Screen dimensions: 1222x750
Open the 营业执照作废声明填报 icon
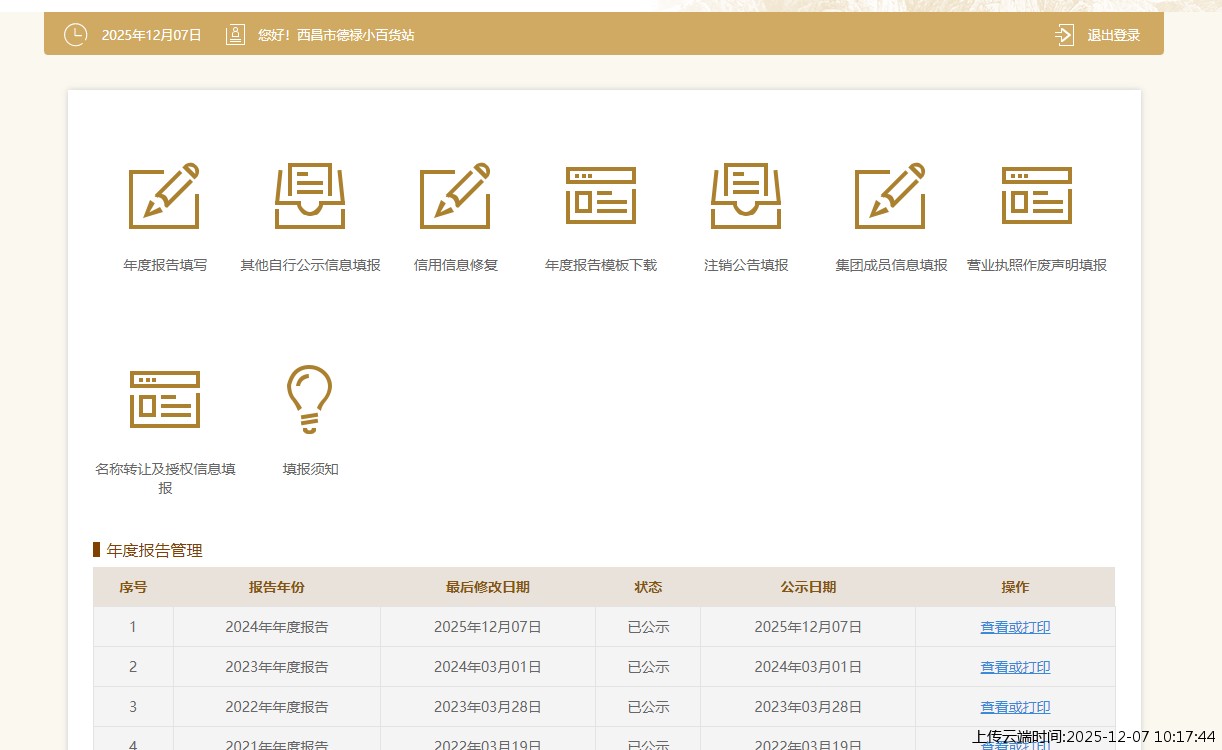(1037, 196)
